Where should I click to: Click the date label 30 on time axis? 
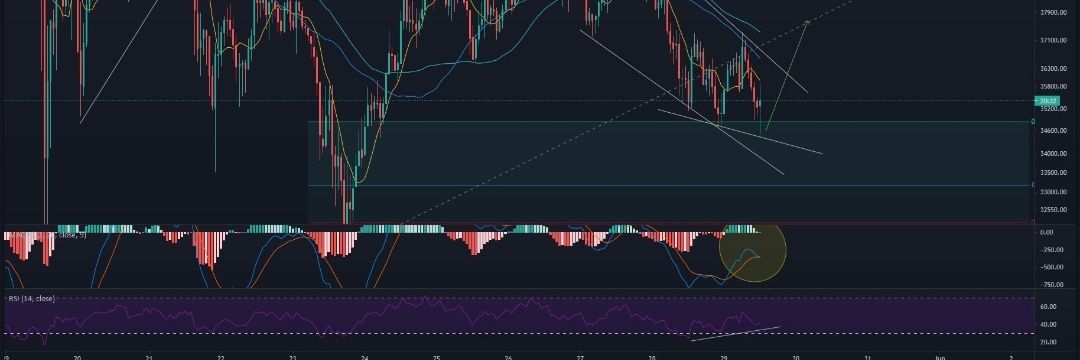pyautogui.click(x=796, y=357)
